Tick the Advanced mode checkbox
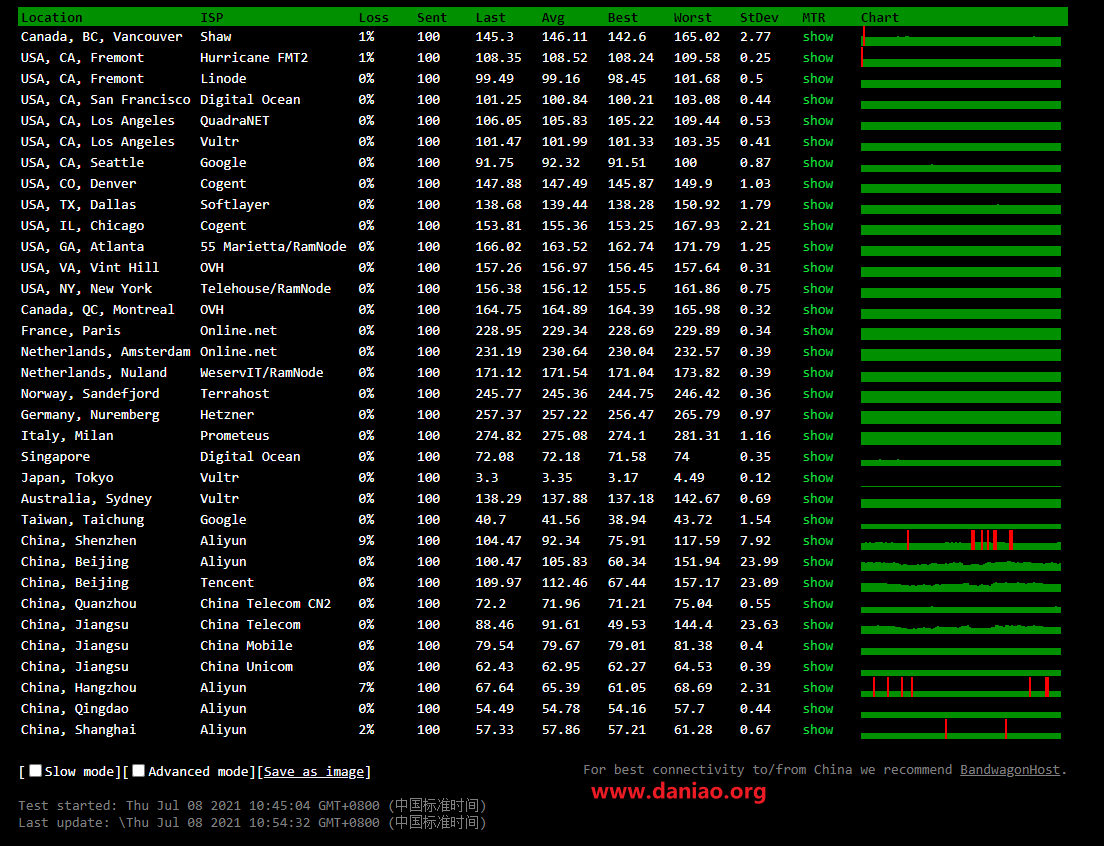The image size is (1104, 846). click(x=139, y=771)
